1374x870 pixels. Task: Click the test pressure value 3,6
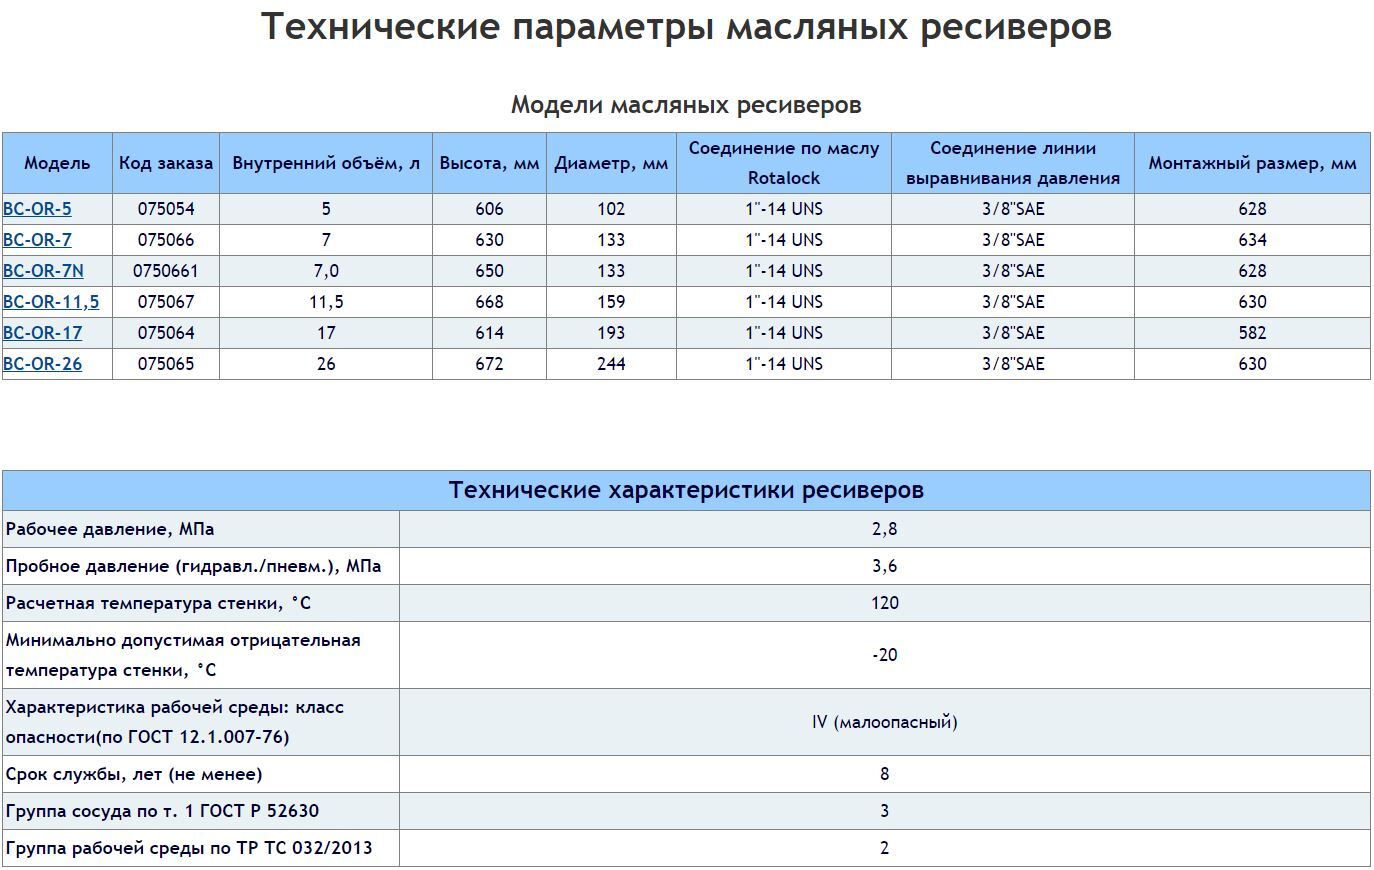coord(885,566)
